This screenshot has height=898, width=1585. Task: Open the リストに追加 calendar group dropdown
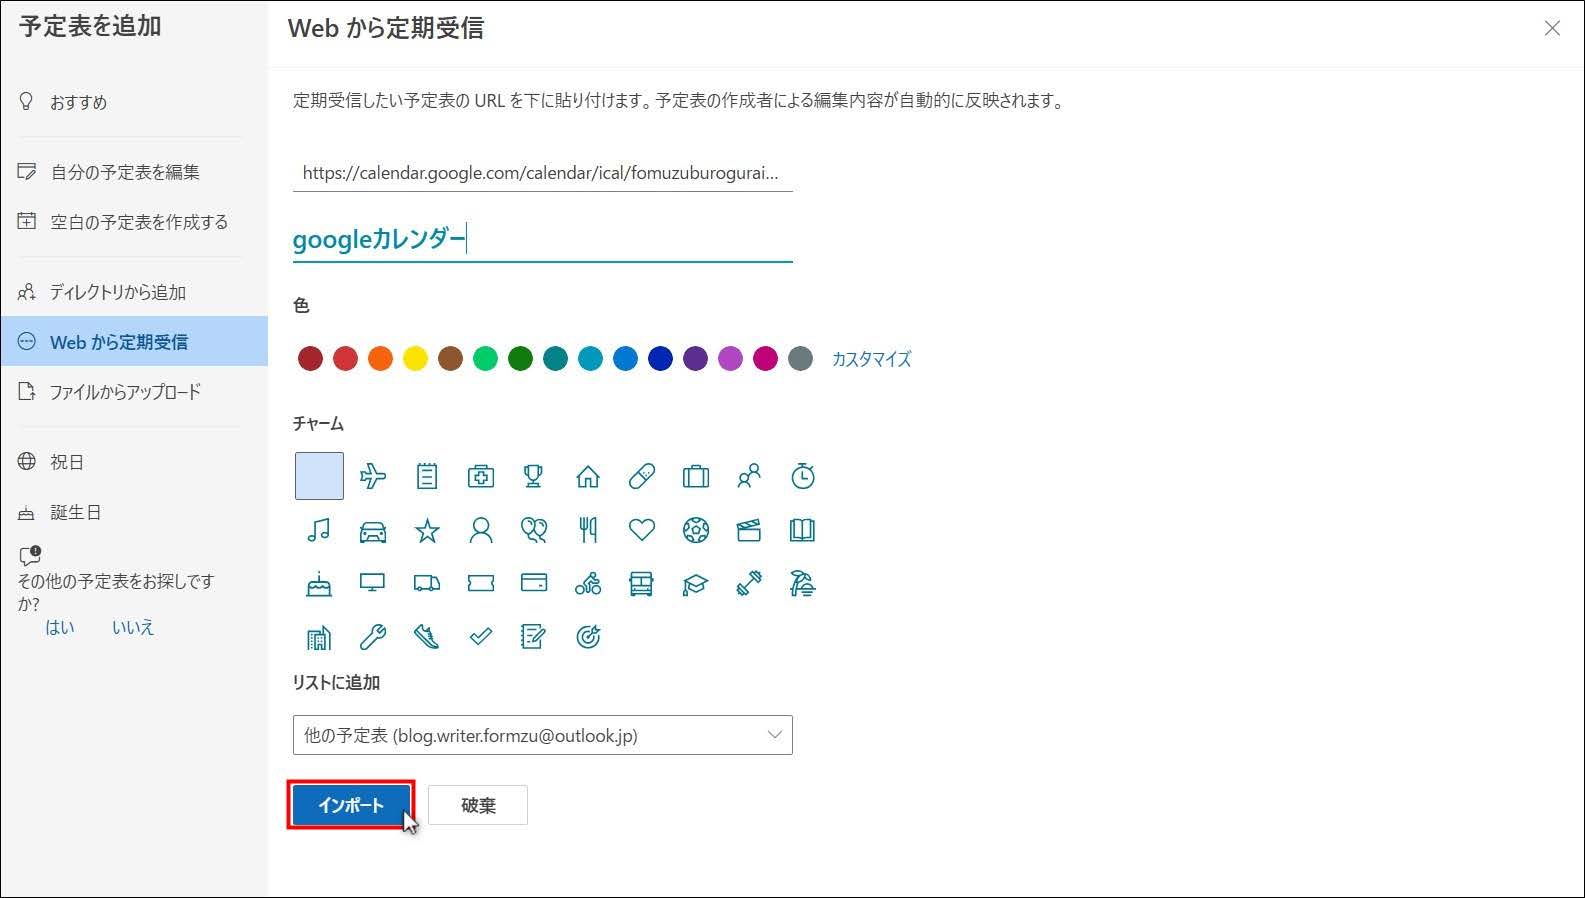tap(543, 735)
